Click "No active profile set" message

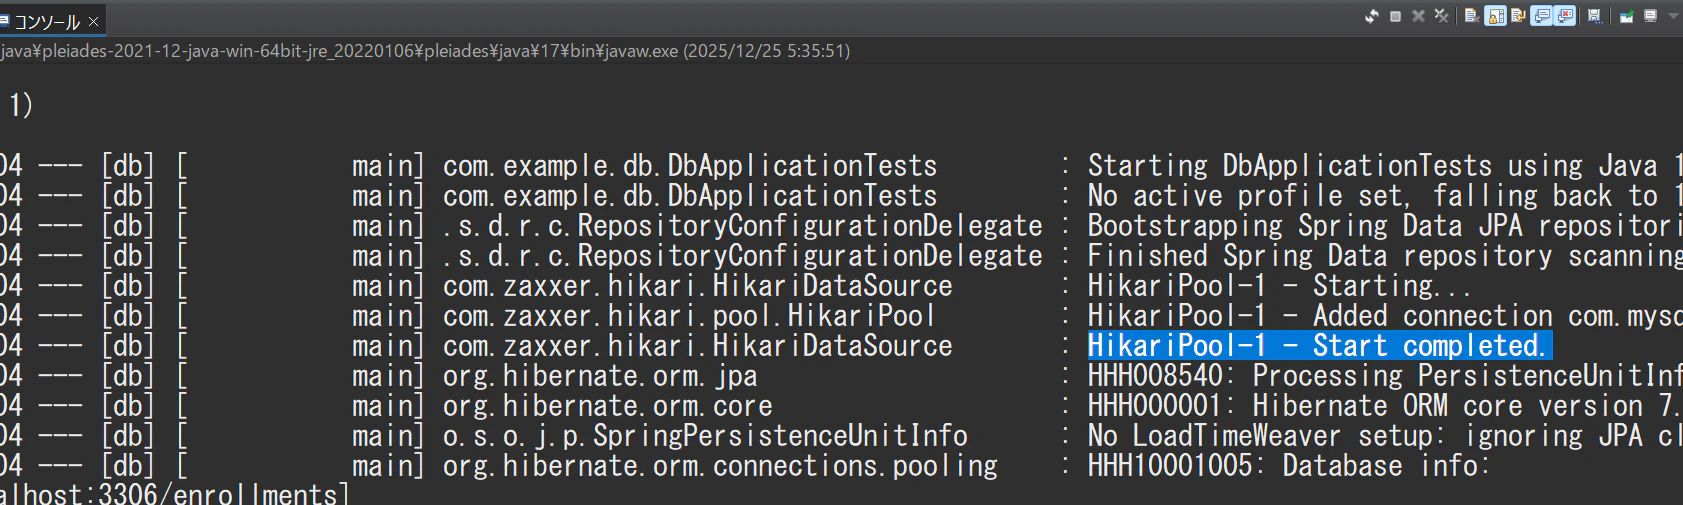(x=1384, y=196)
